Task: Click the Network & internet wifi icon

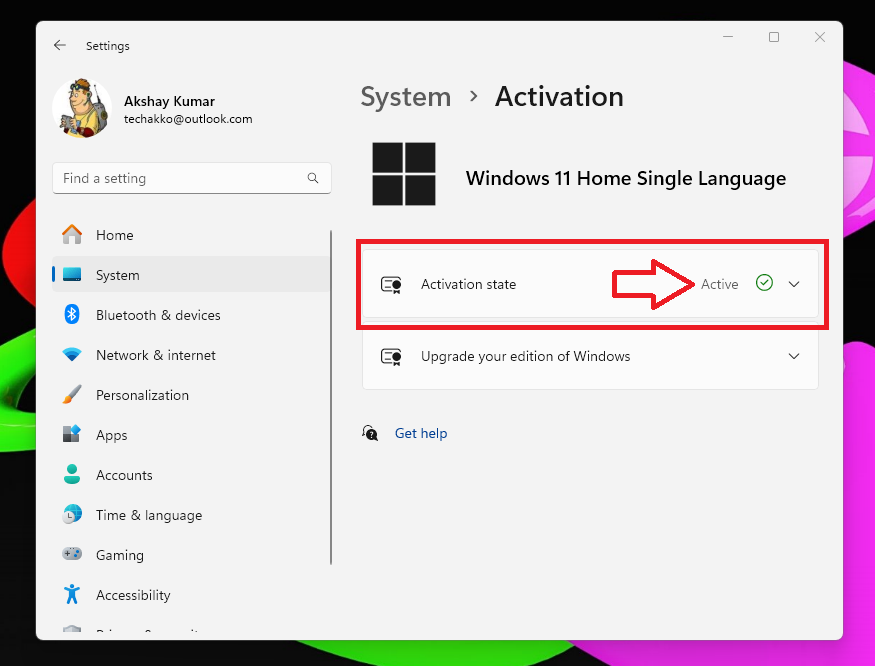Action: point(72,355)
